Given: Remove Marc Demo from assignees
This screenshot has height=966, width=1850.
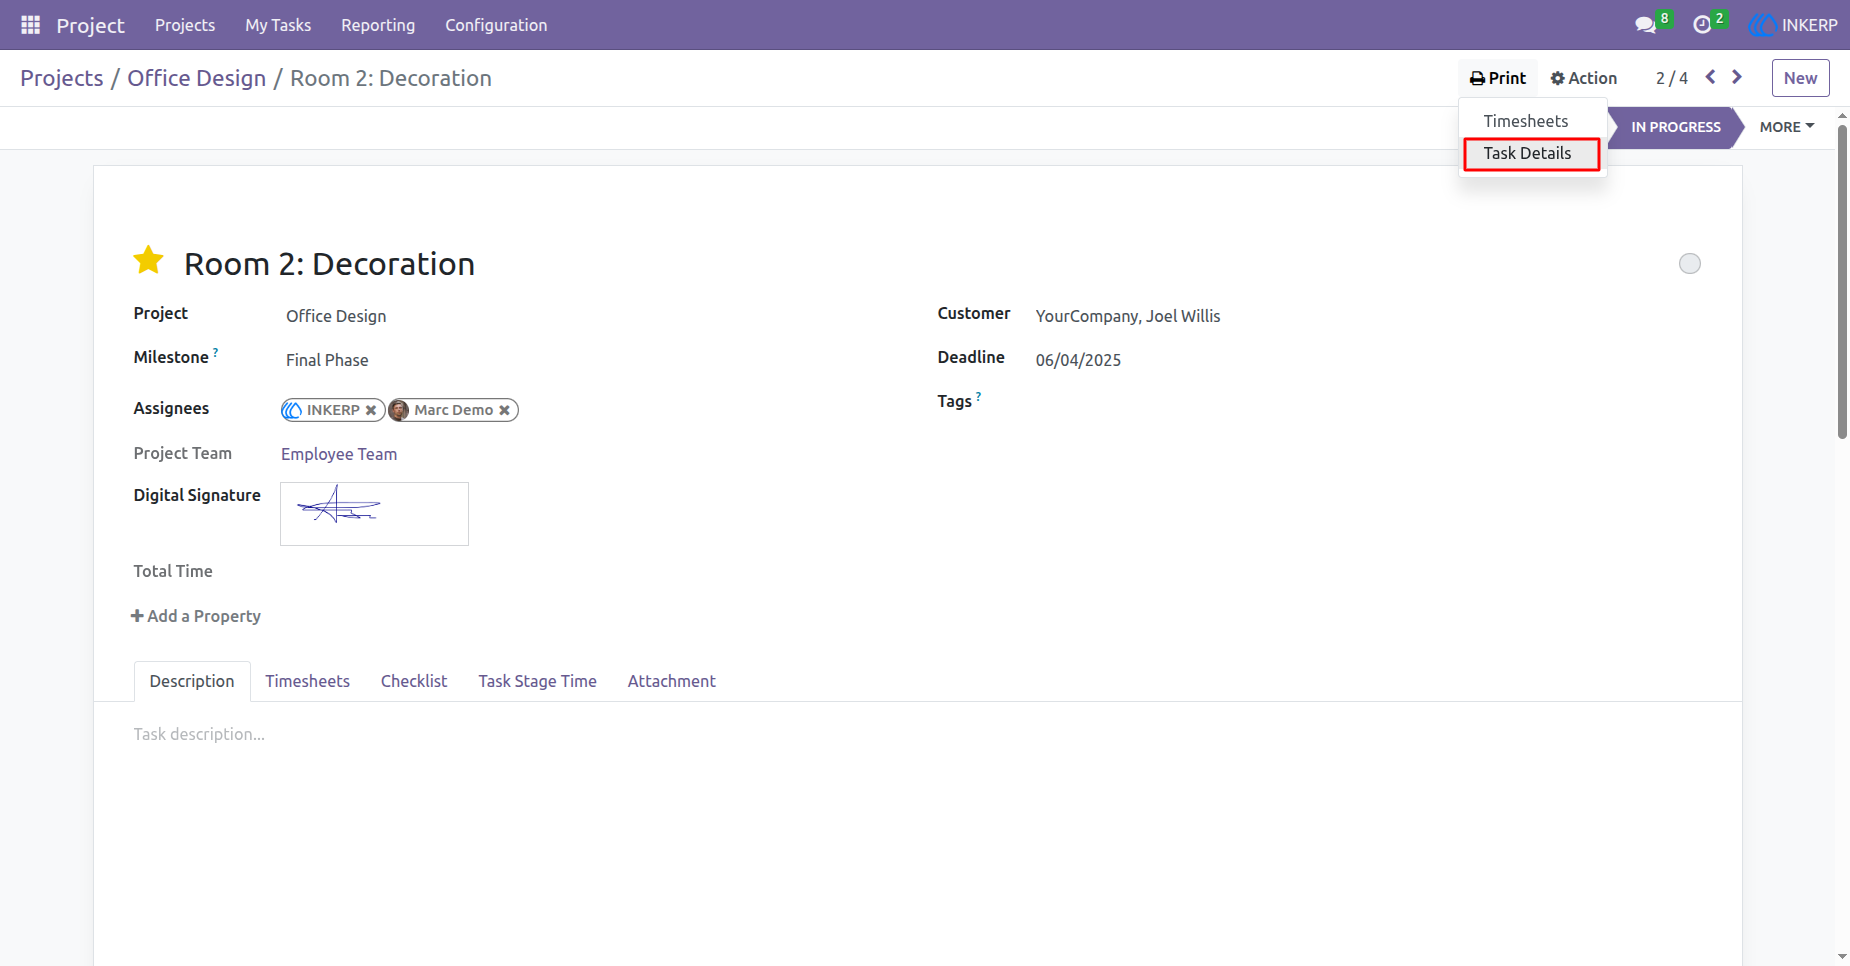Looking at the screenshot, I should point(505,410).
